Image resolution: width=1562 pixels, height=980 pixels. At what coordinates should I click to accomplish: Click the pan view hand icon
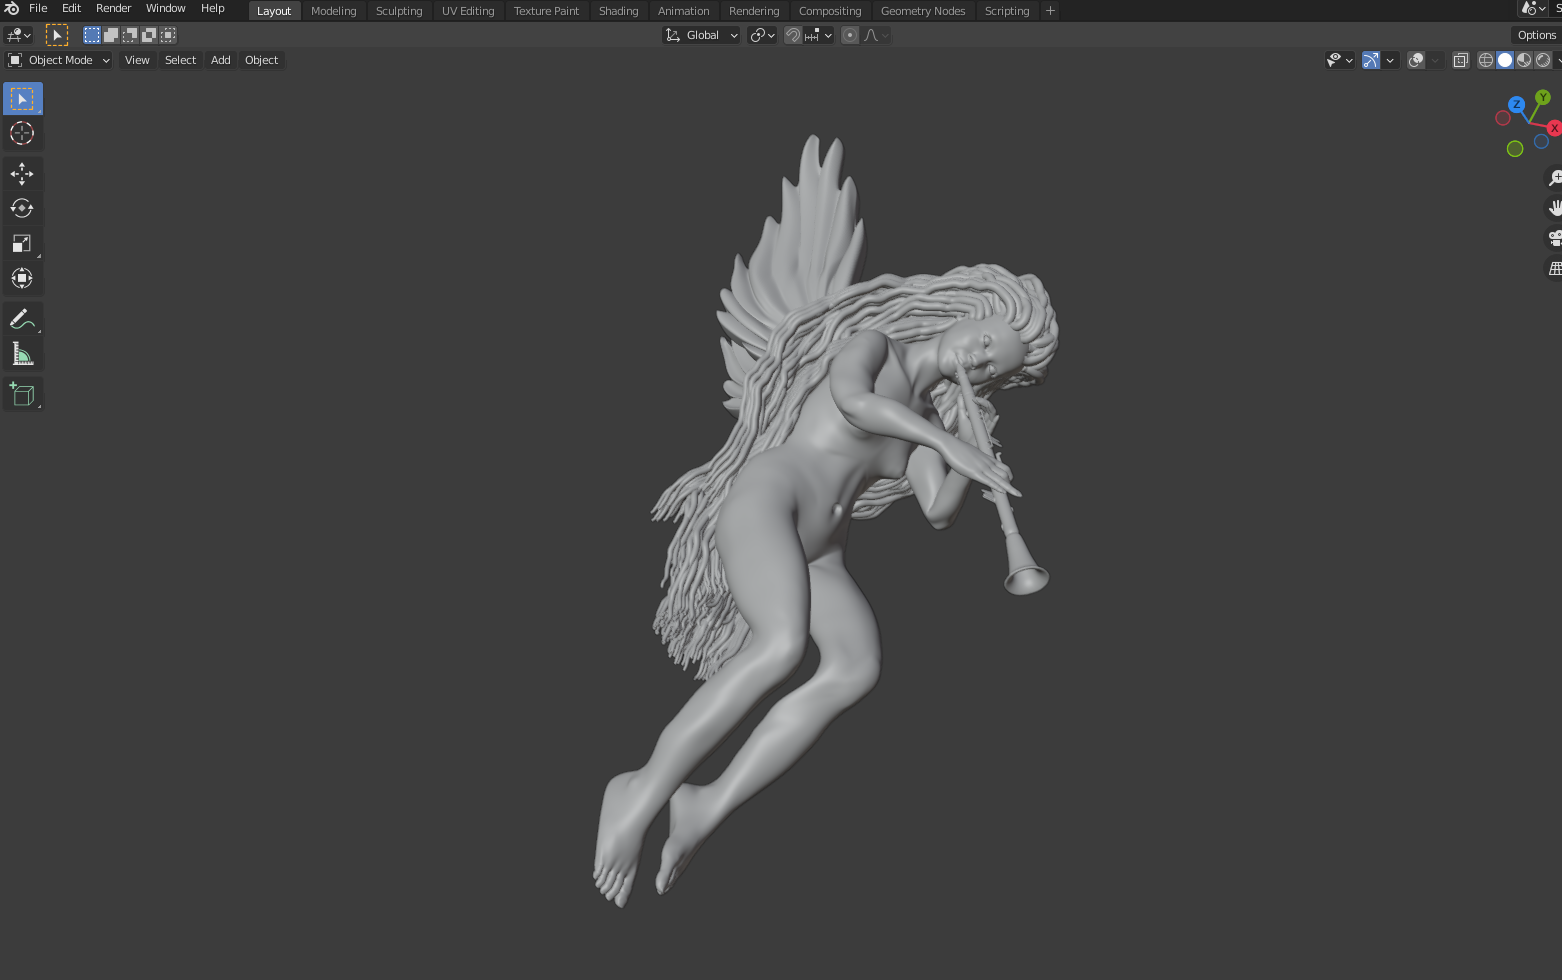click(1555, 208)
